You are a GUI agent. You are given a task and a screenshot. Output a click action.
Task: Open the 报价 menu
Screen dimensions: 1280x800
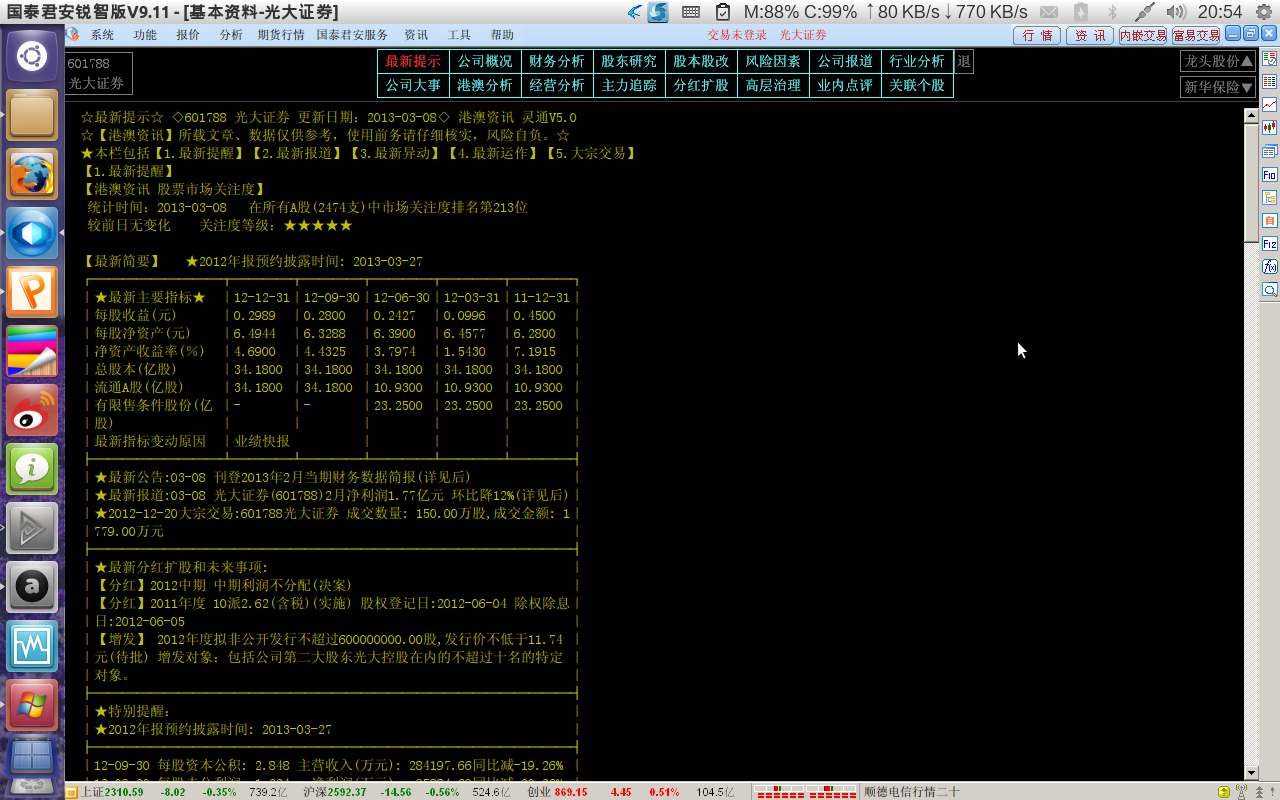[x=188, y=35]
